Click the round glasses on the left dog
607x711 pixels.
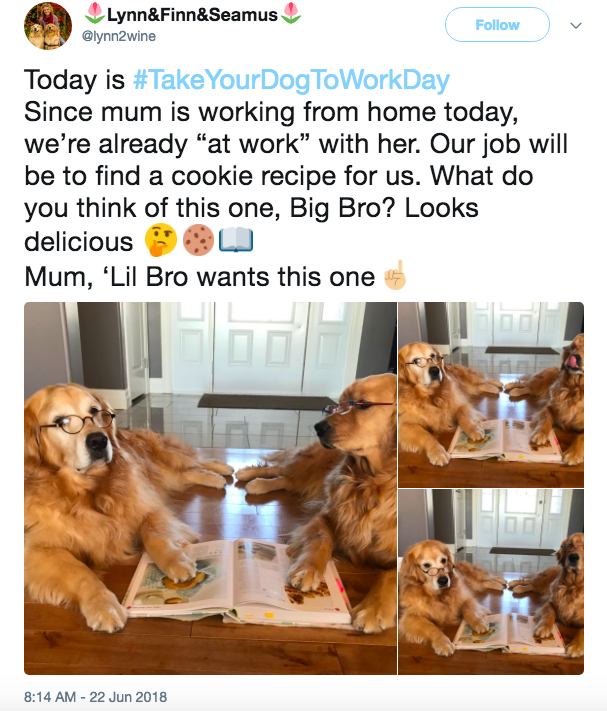[78, 422]
